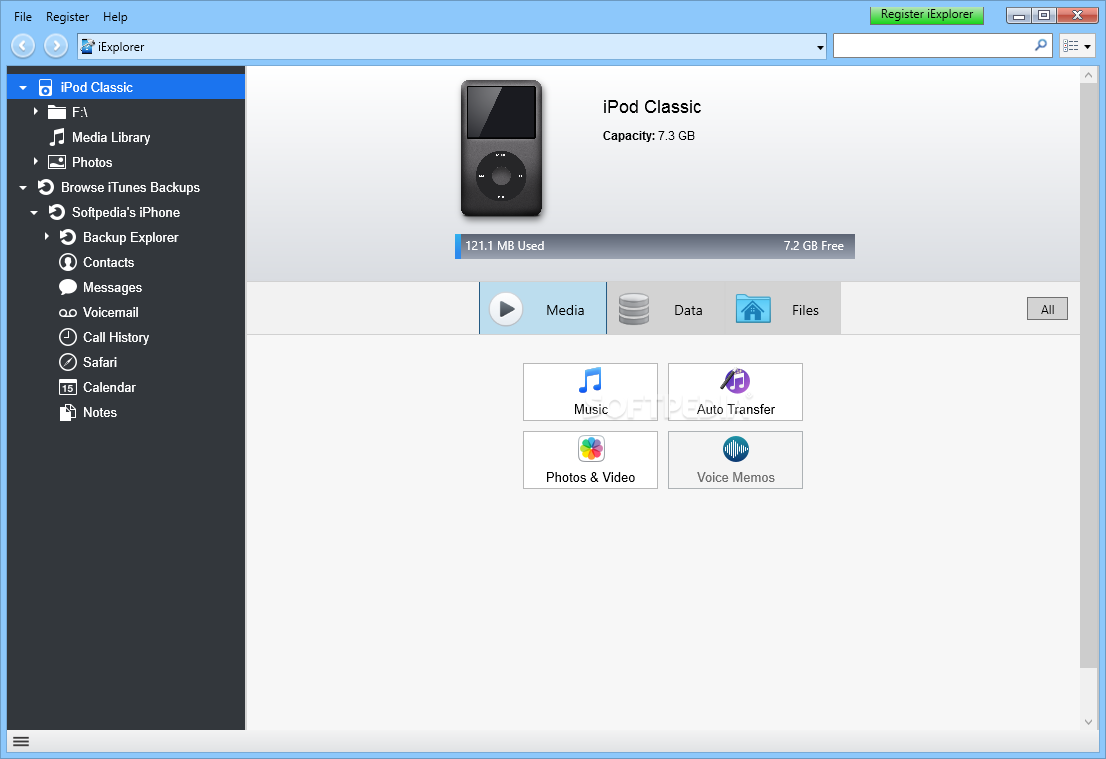Click the search magnifier icon

coord(1040,45)
